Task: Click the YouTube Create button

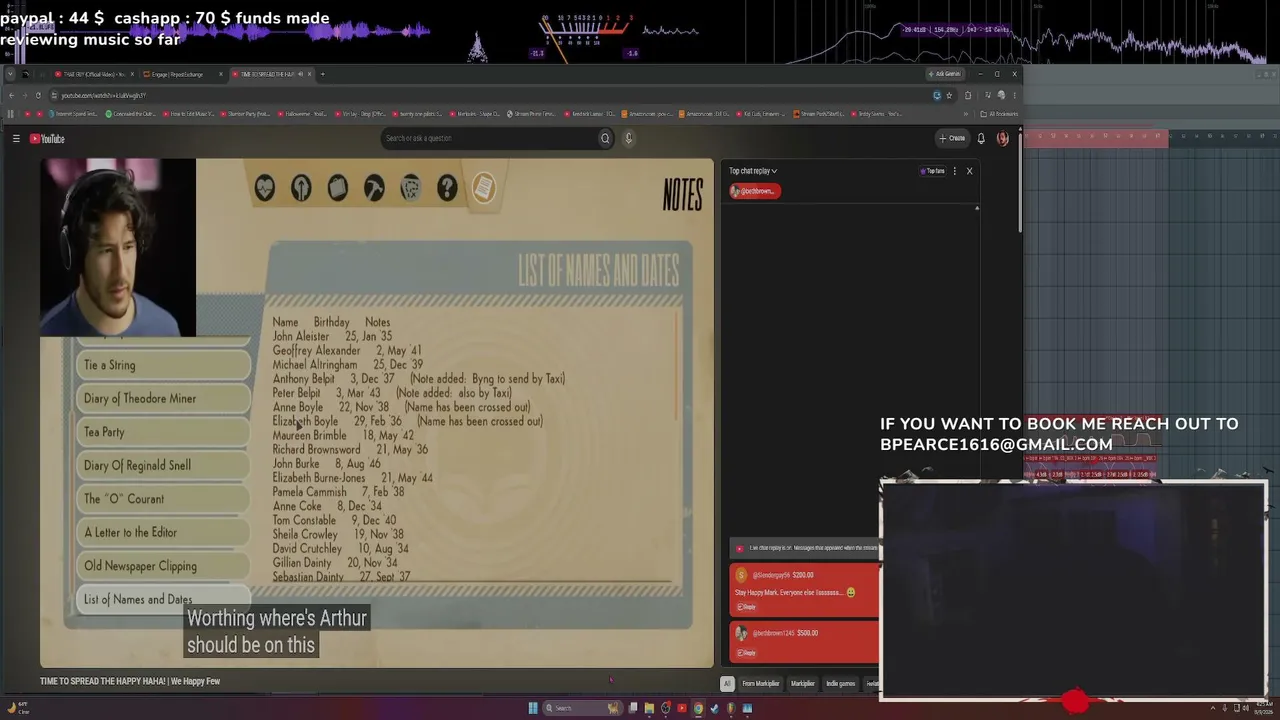Action: (x=952, y=138)
